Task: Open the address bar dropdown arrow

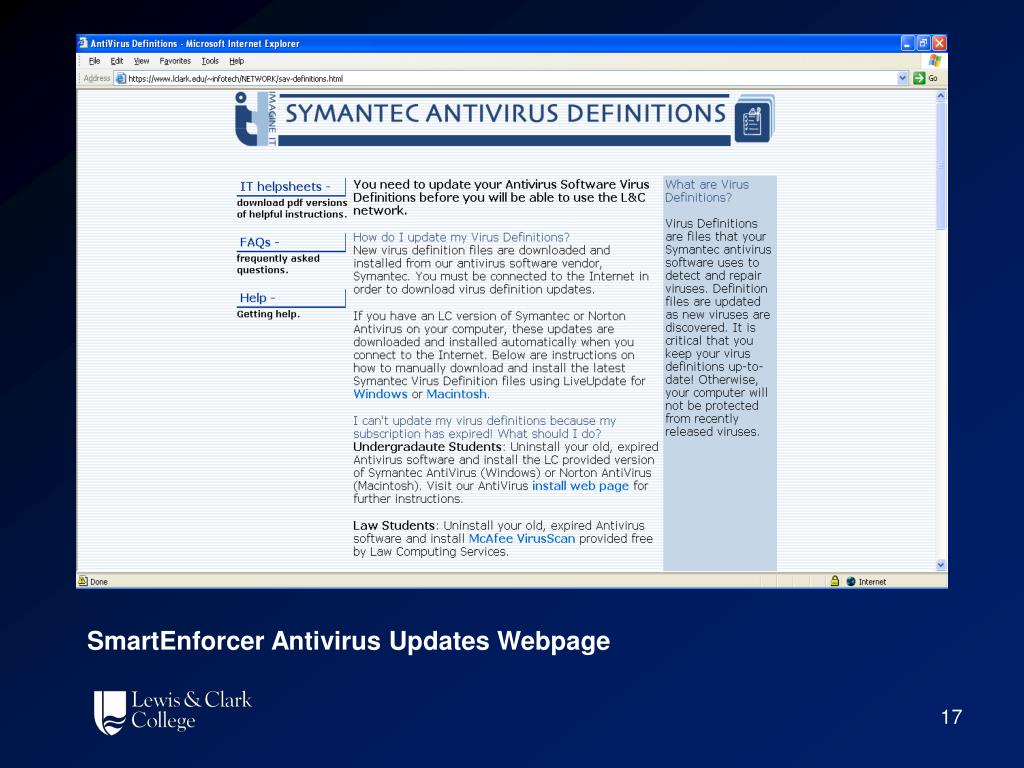Action: tap(903, 78)
